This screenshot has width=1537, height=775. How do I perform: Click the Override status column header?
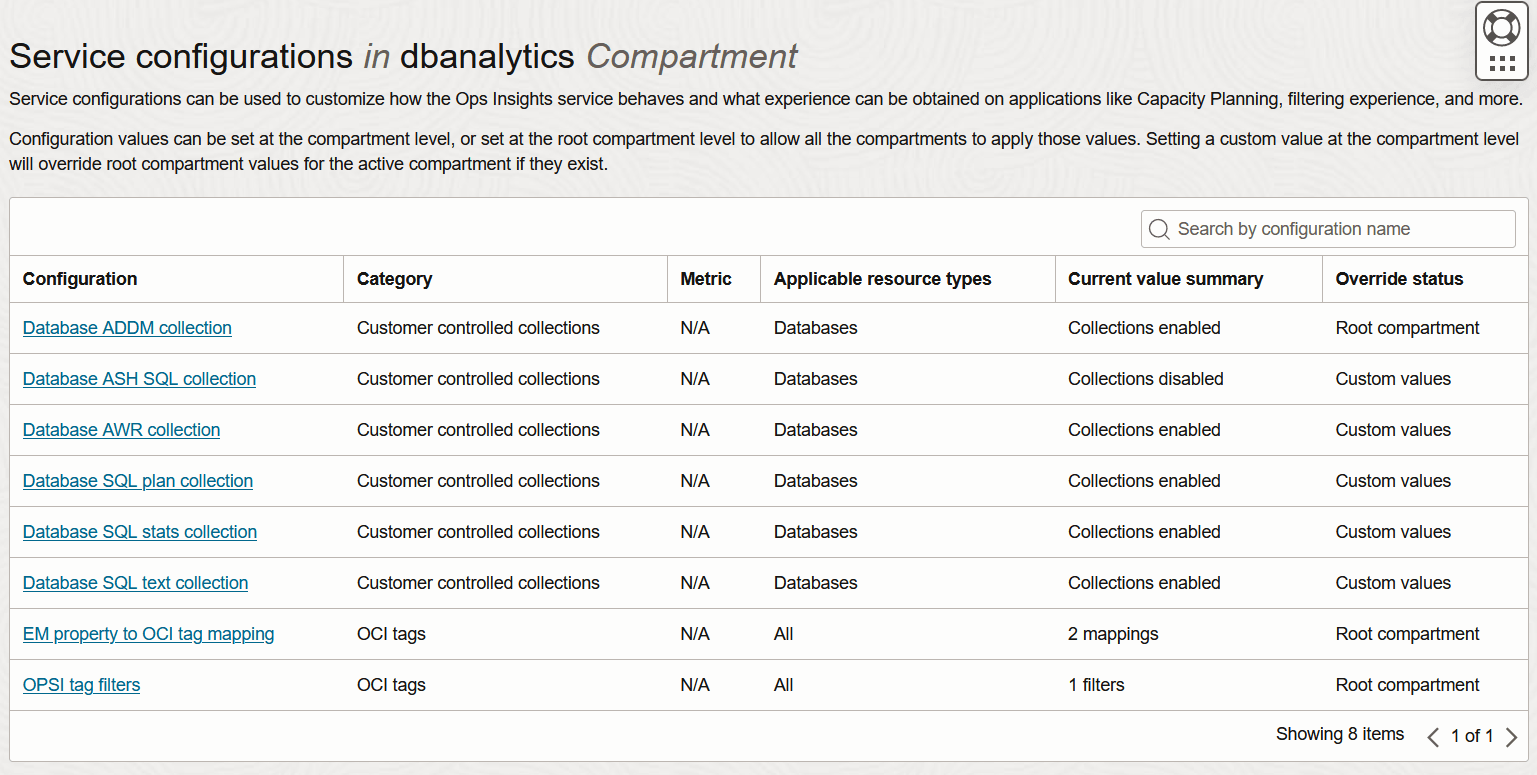(1399, 279)
